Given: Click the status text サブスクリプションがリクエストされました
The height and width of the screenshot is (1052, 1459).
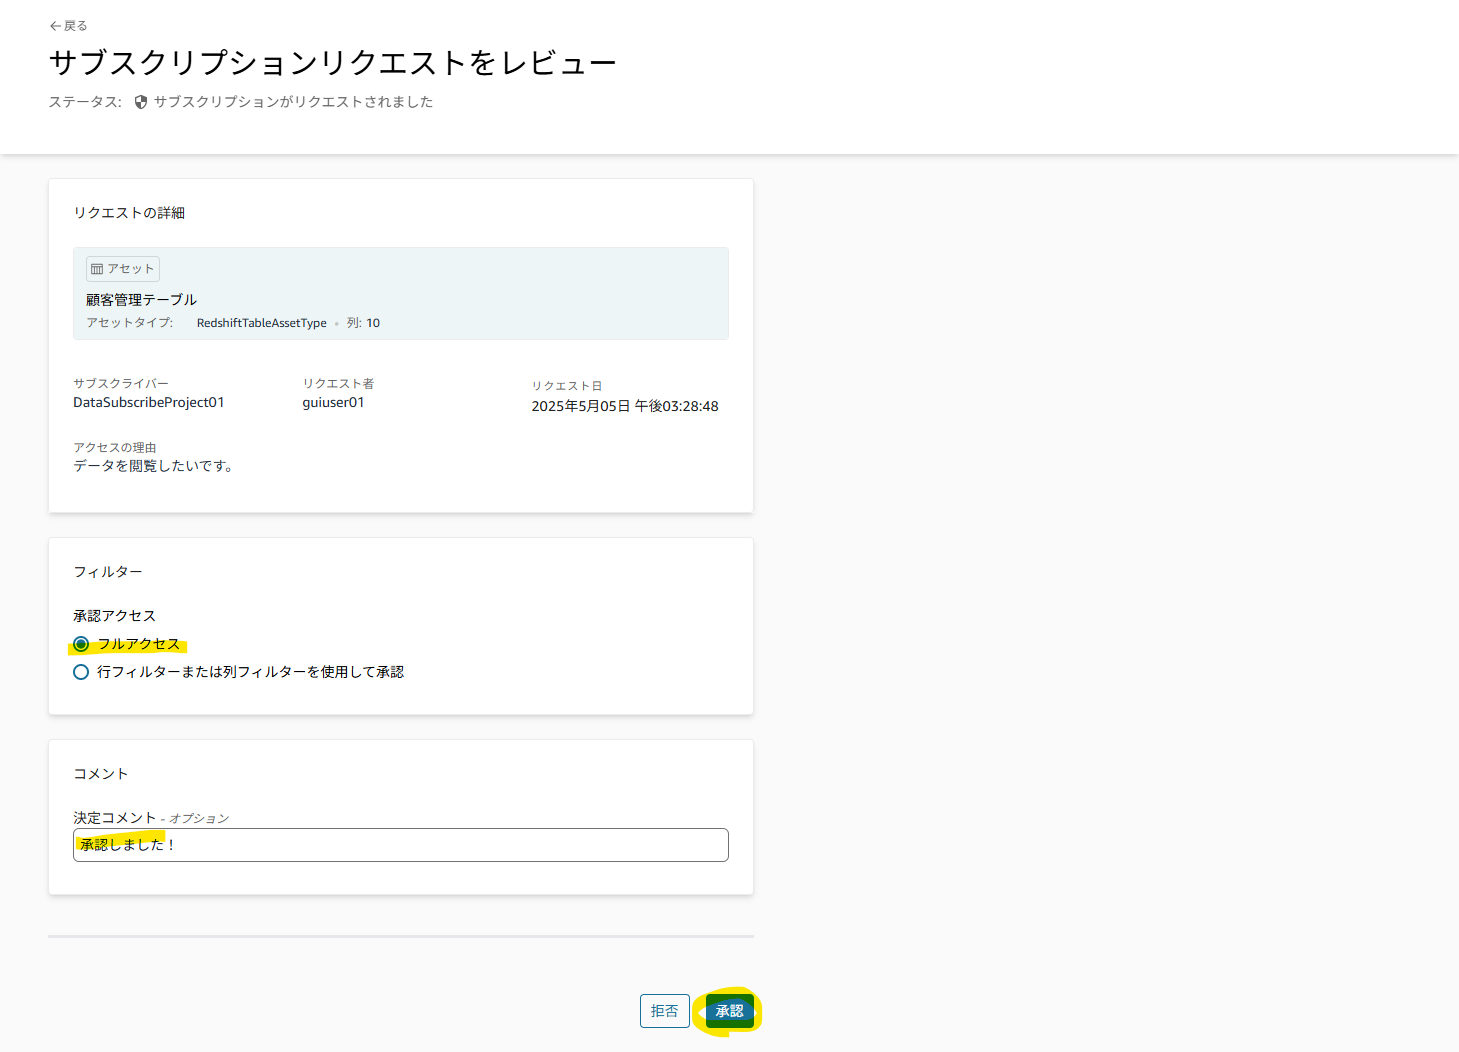Looking at the screenshot, I should [294, 102].
